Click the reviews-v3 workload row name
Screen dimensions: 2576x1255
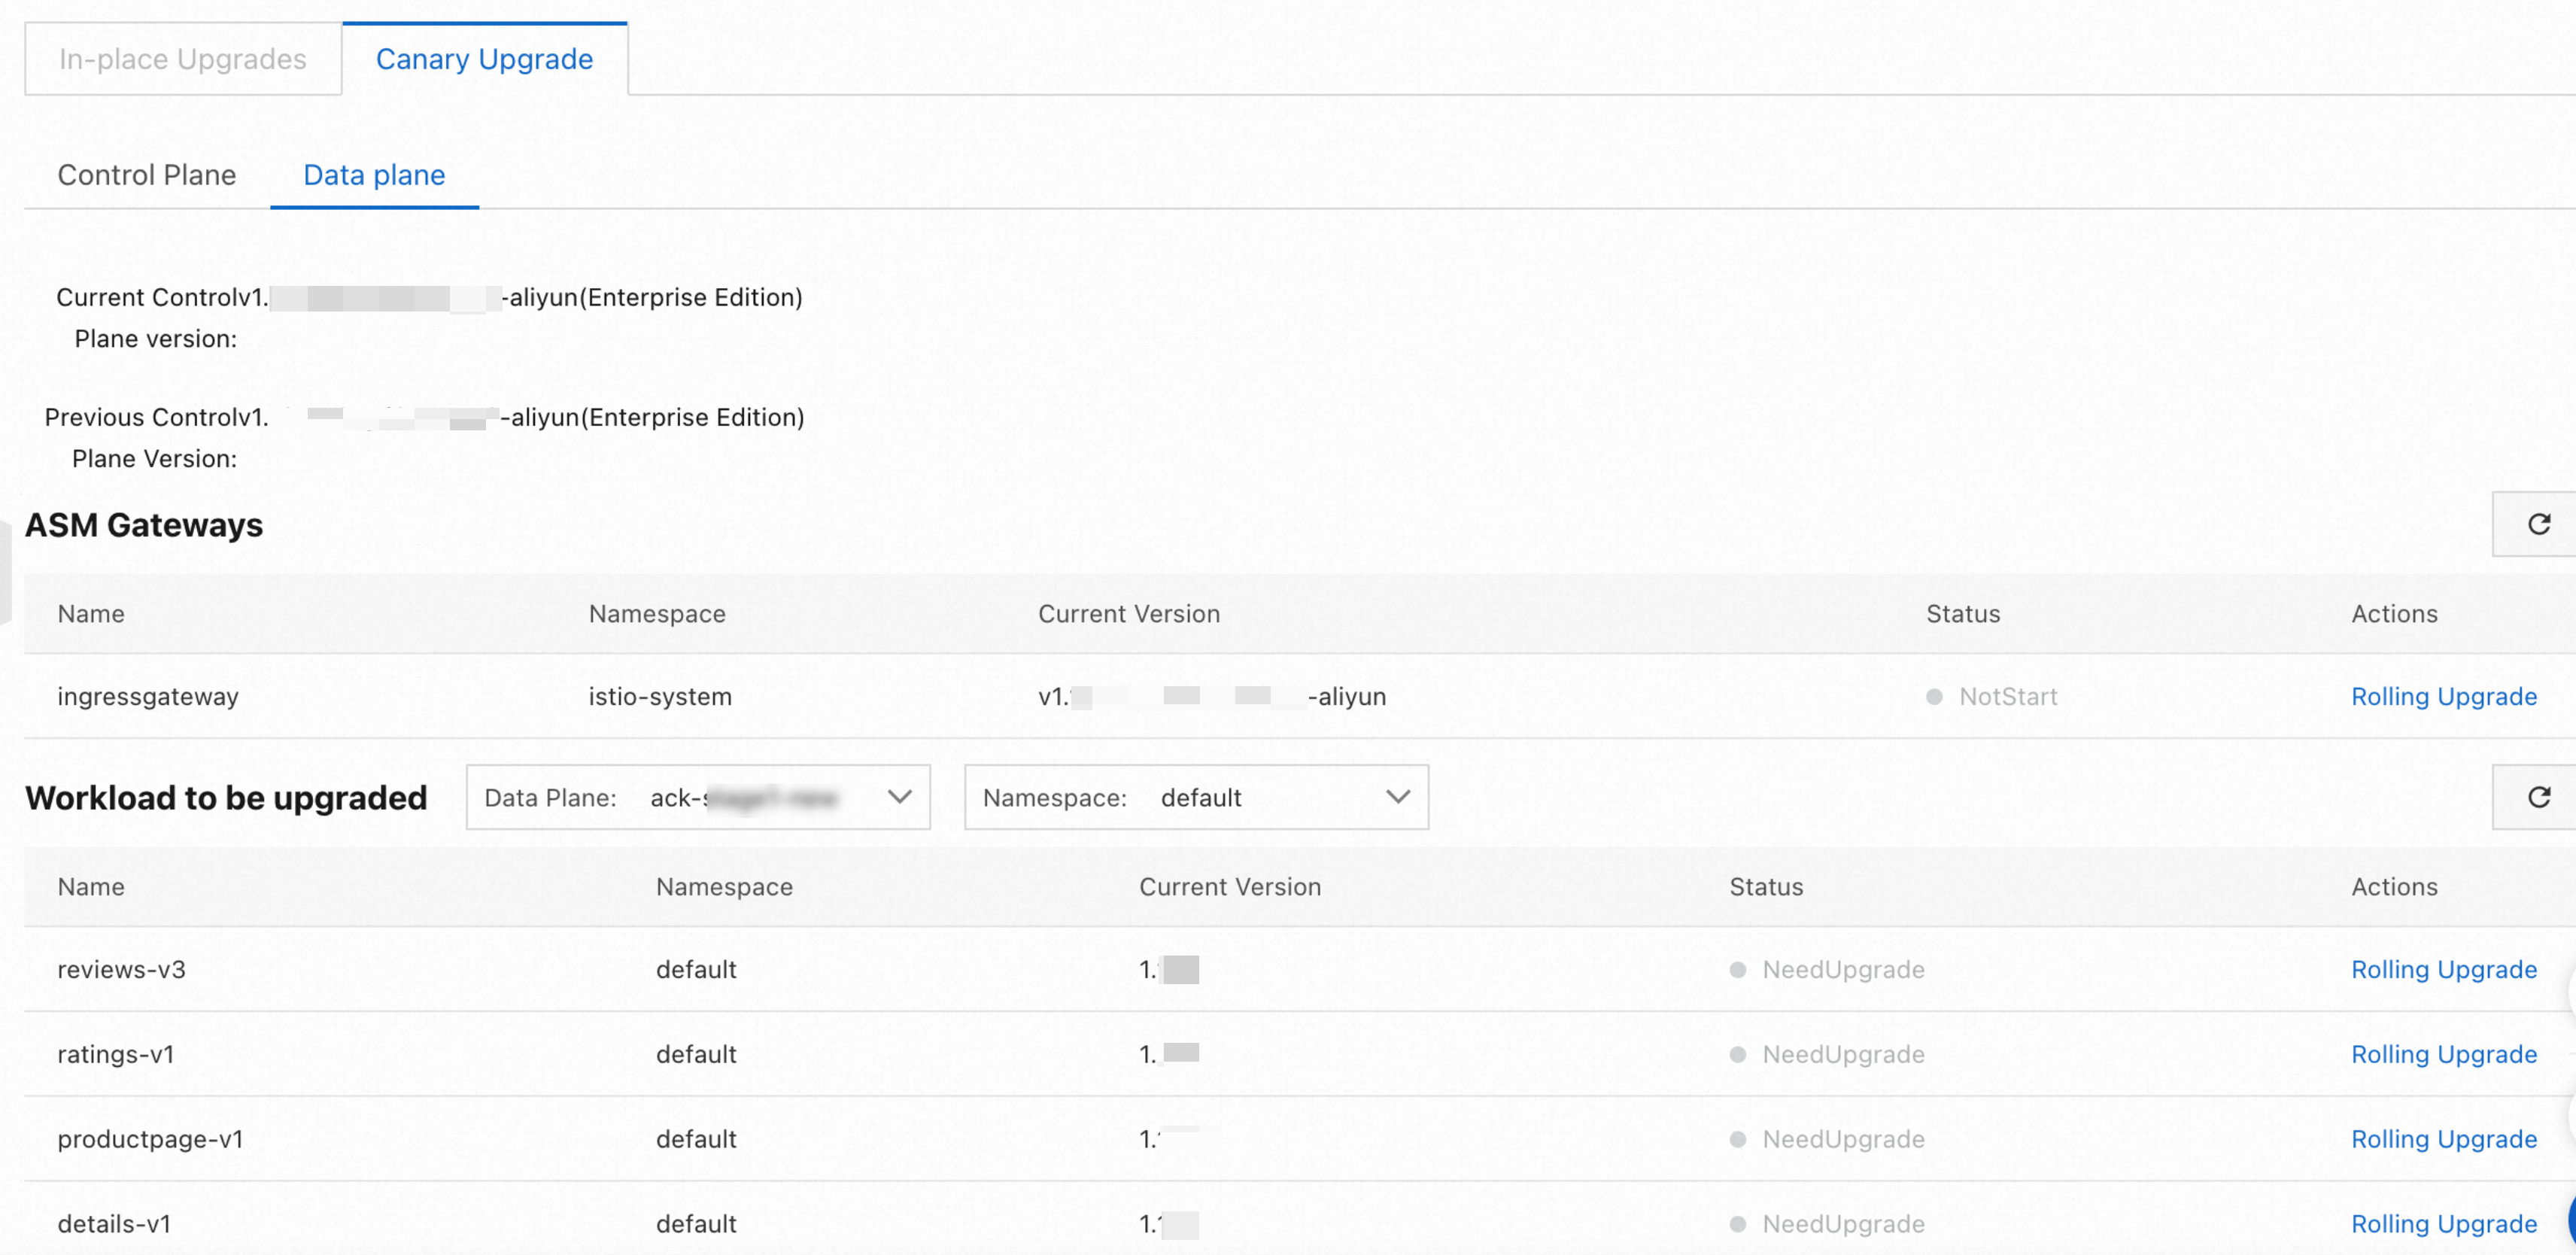[x=121, y=969]
